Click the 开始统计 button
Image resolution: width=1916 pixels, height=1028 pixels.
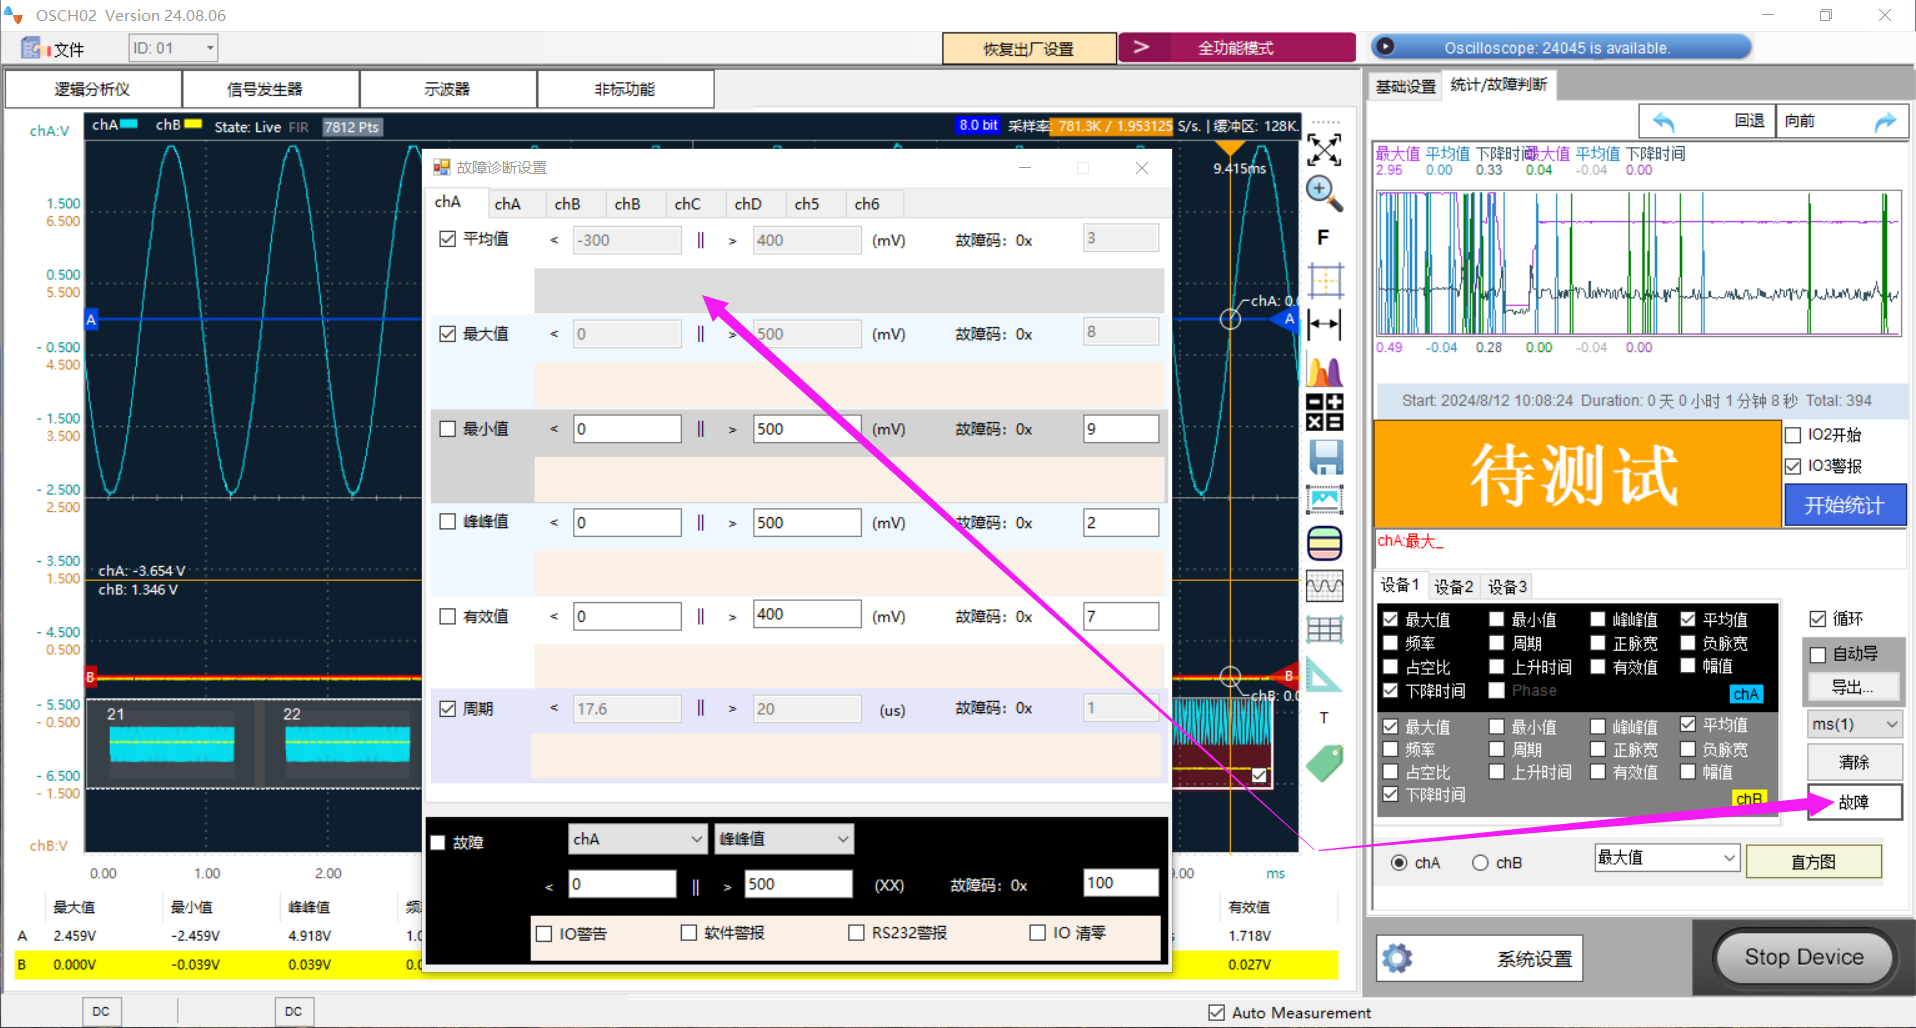point(1844,506)
